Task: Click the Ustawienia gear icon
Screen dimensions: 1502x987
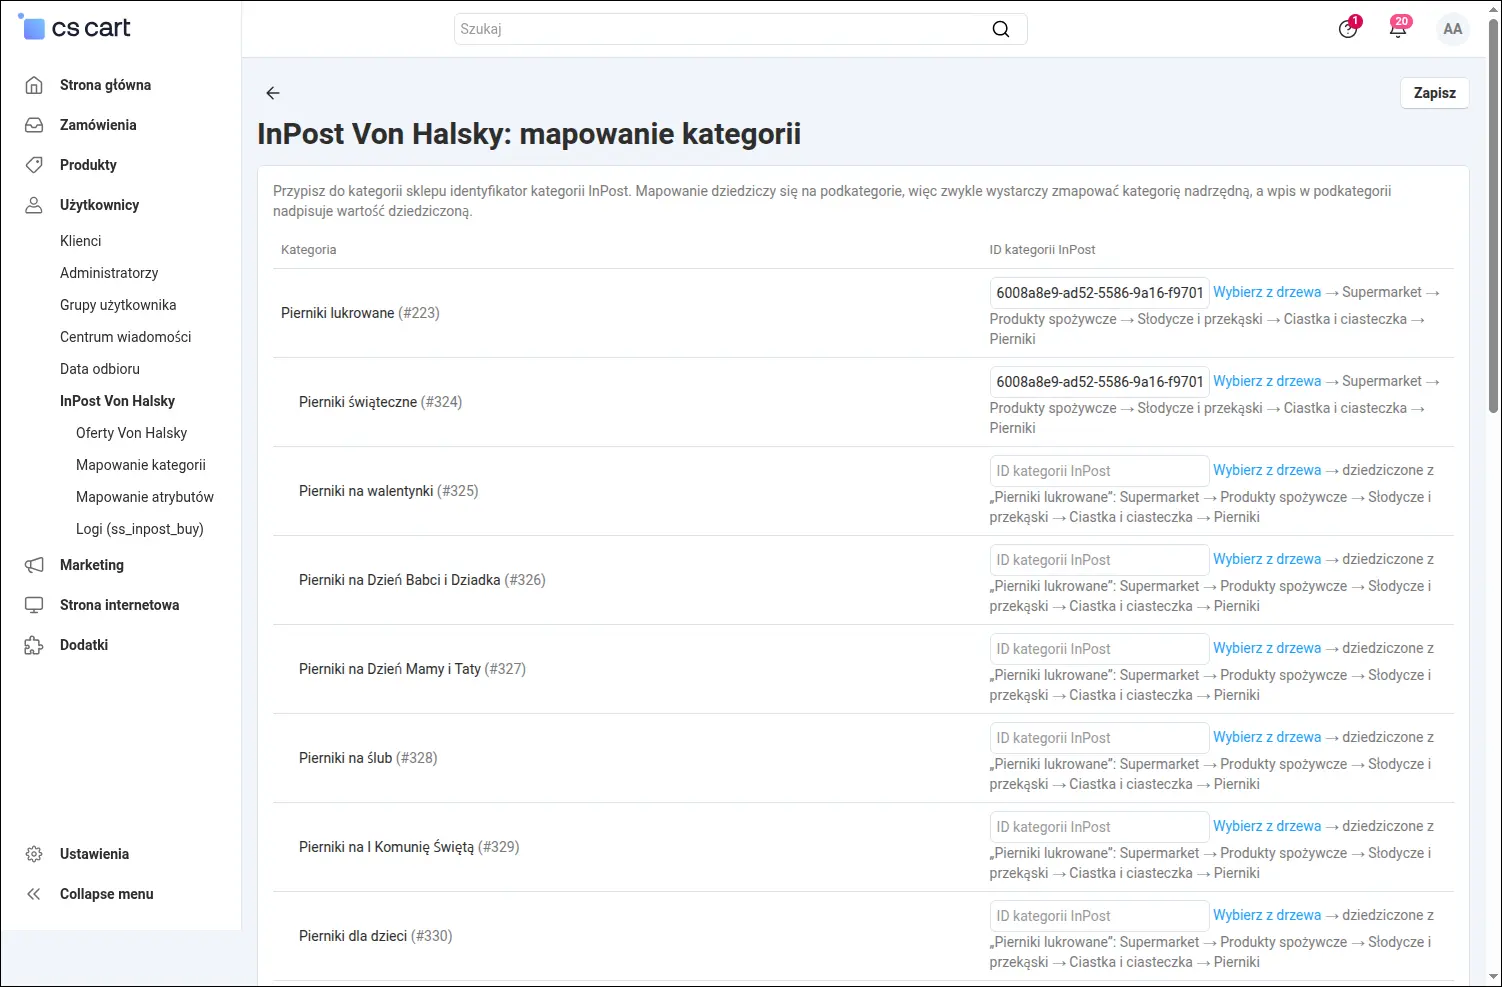Action: (34, 854)
